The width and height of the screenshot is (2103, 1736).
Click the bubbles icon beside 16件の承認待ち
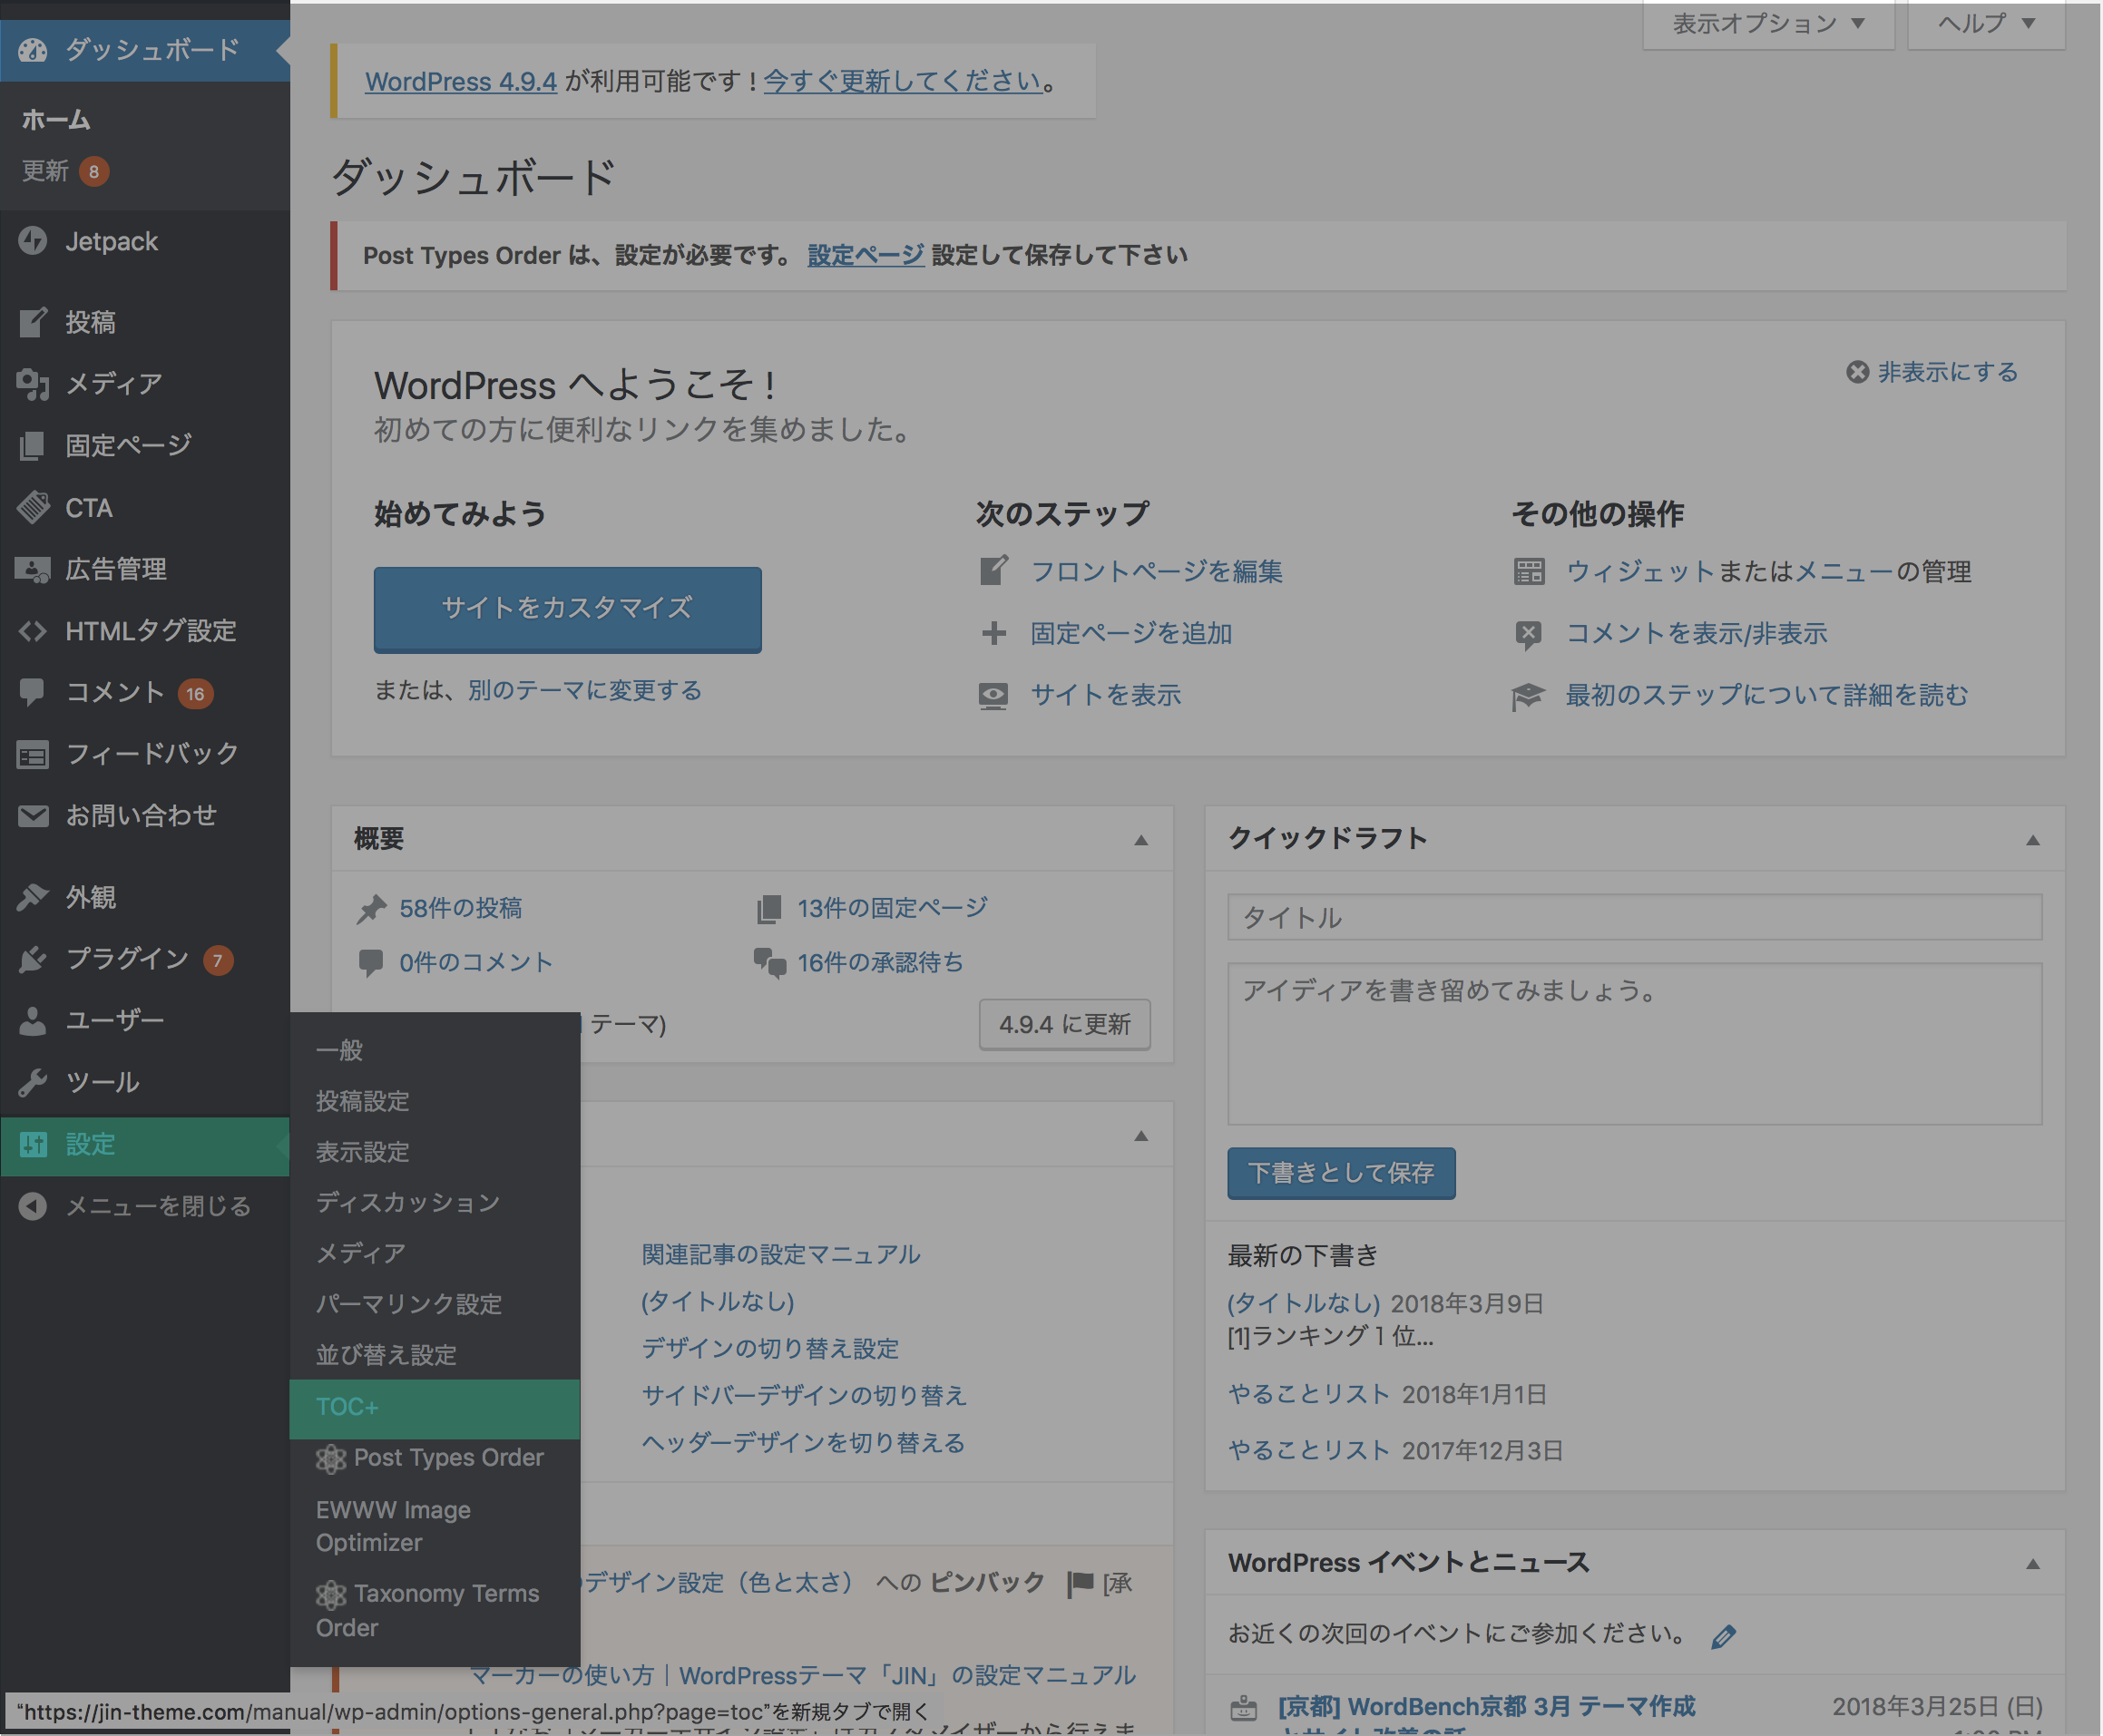coord(769,963)
